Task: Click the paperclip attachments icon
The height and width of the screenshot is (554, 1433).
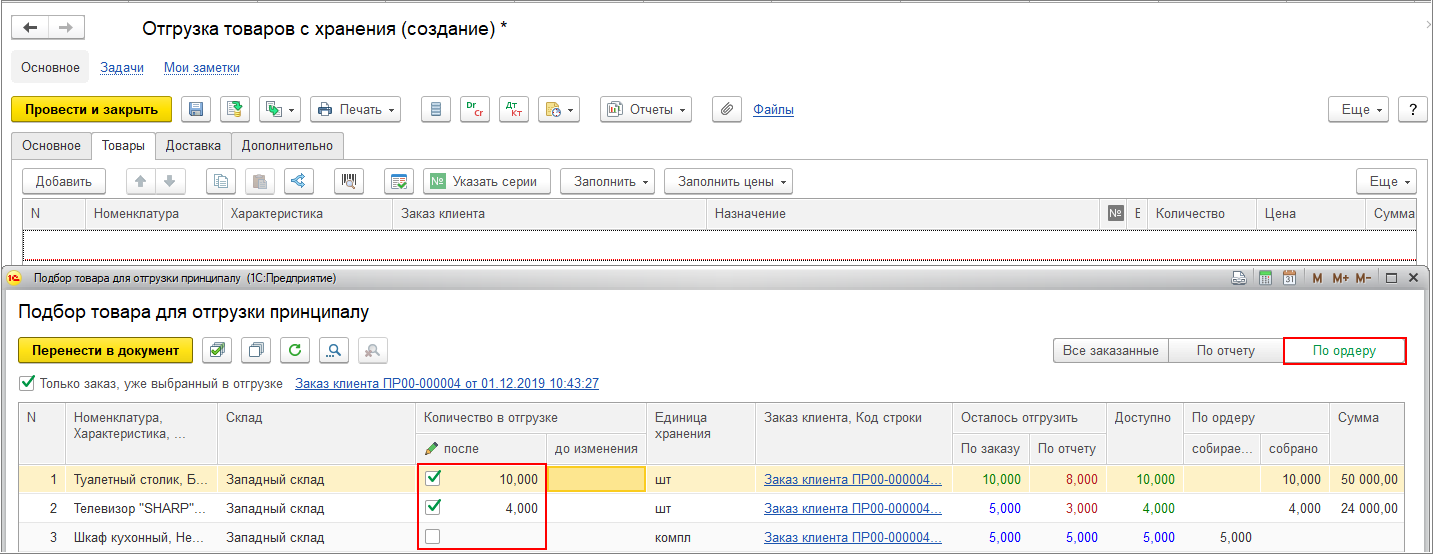Action: point(727,109)
